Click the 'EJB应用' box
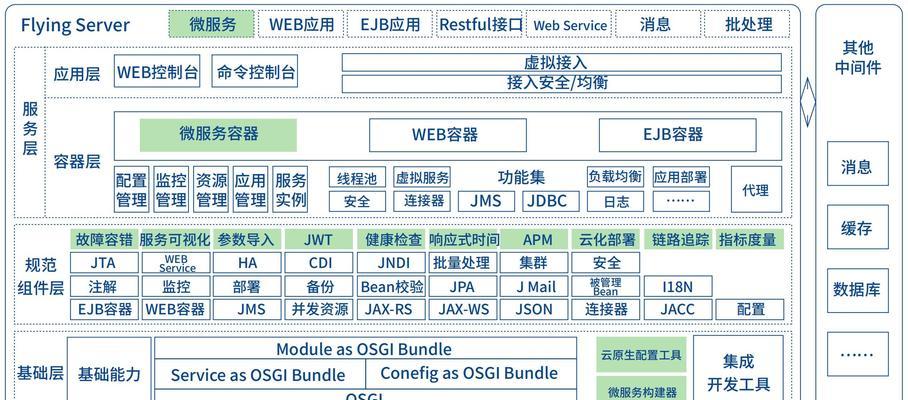Image resolution: width=908 pixels, height=400 pixels. (390, 24)
